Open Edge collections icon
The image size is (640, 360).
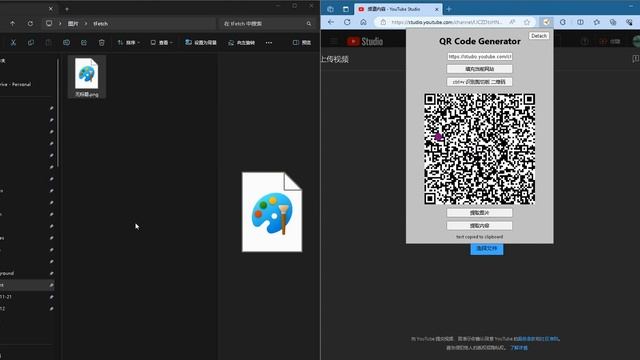(613, 22)
